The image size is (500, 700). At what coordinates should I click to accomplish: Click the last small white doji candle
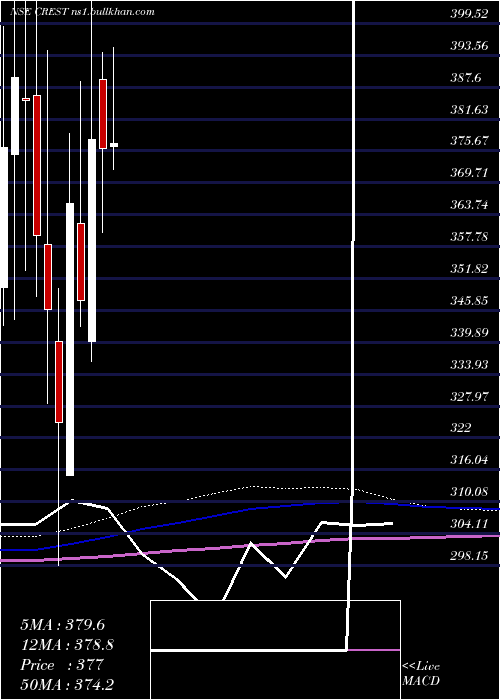[114, 145]
